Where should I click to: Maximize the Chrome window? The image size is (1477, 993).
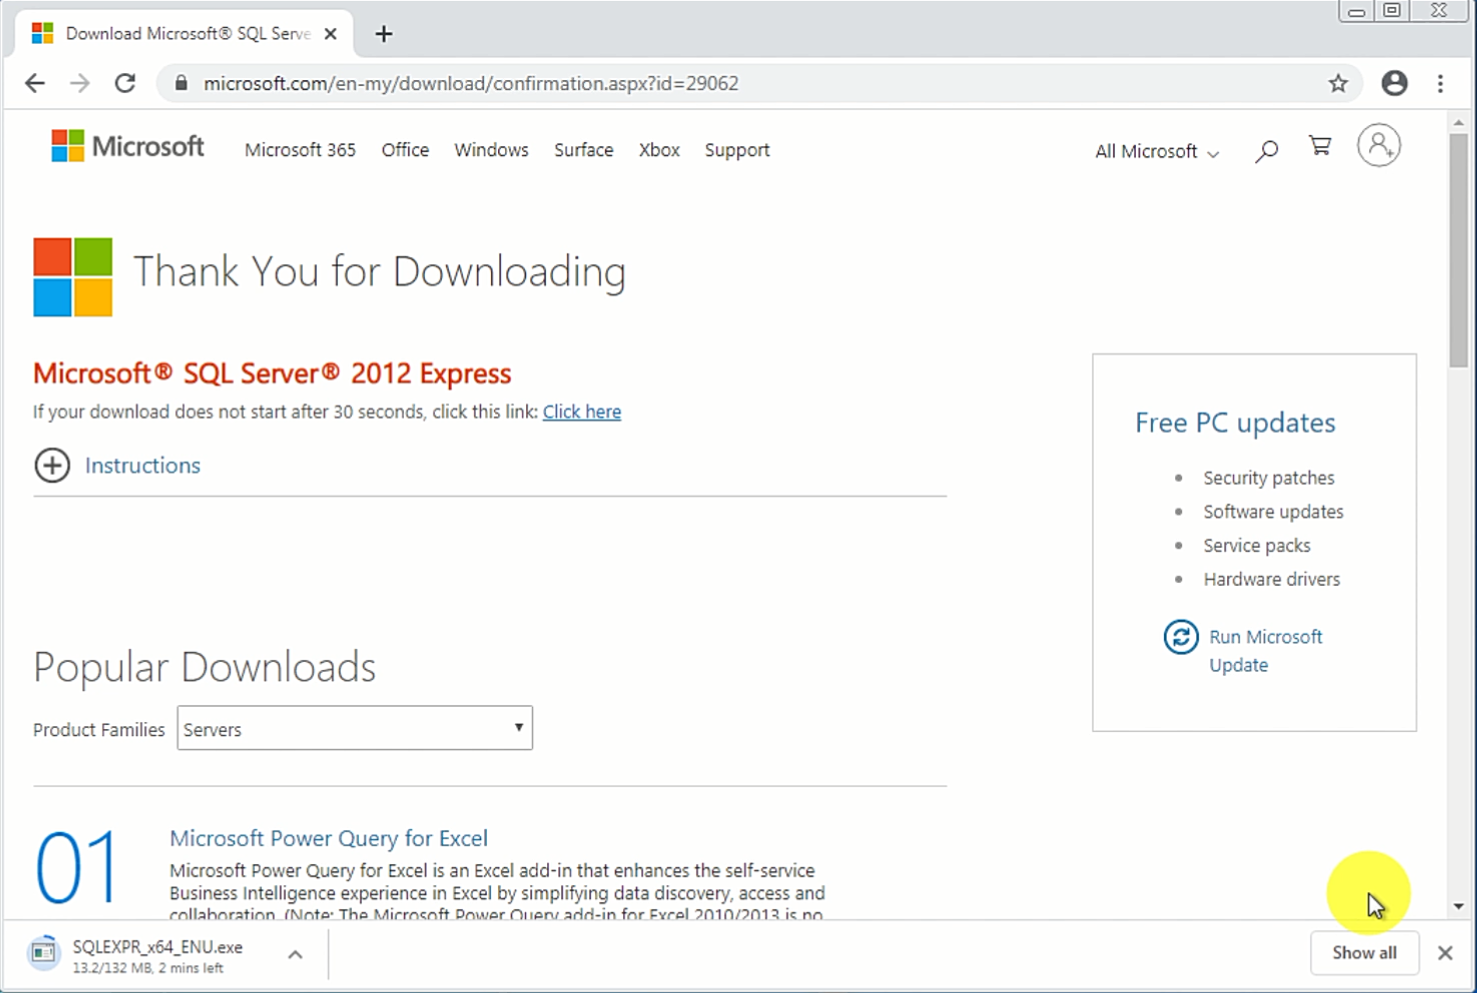tap(1391, 11)
